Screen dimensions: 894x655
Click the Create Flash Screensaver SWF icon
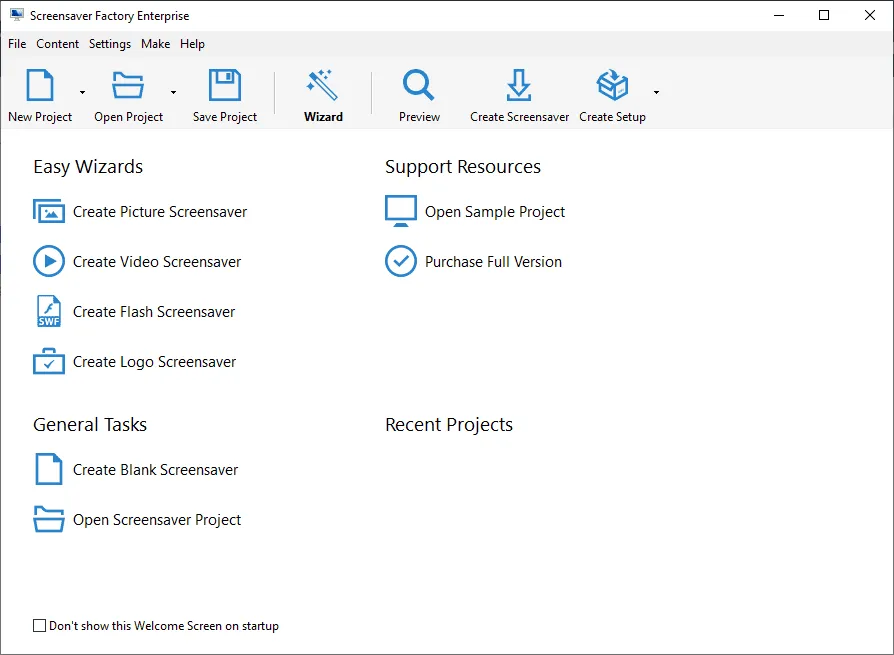[49, 312]
